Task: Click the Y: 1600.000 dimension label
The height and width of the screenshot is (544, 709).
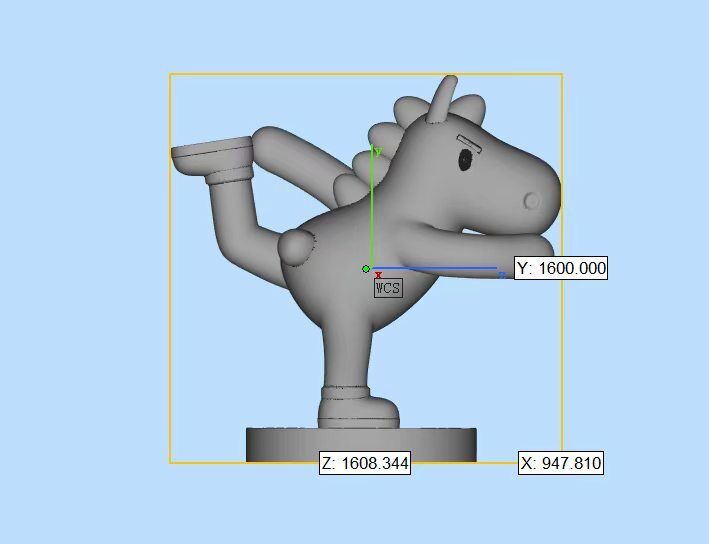Action: click(x=561, y=268)
